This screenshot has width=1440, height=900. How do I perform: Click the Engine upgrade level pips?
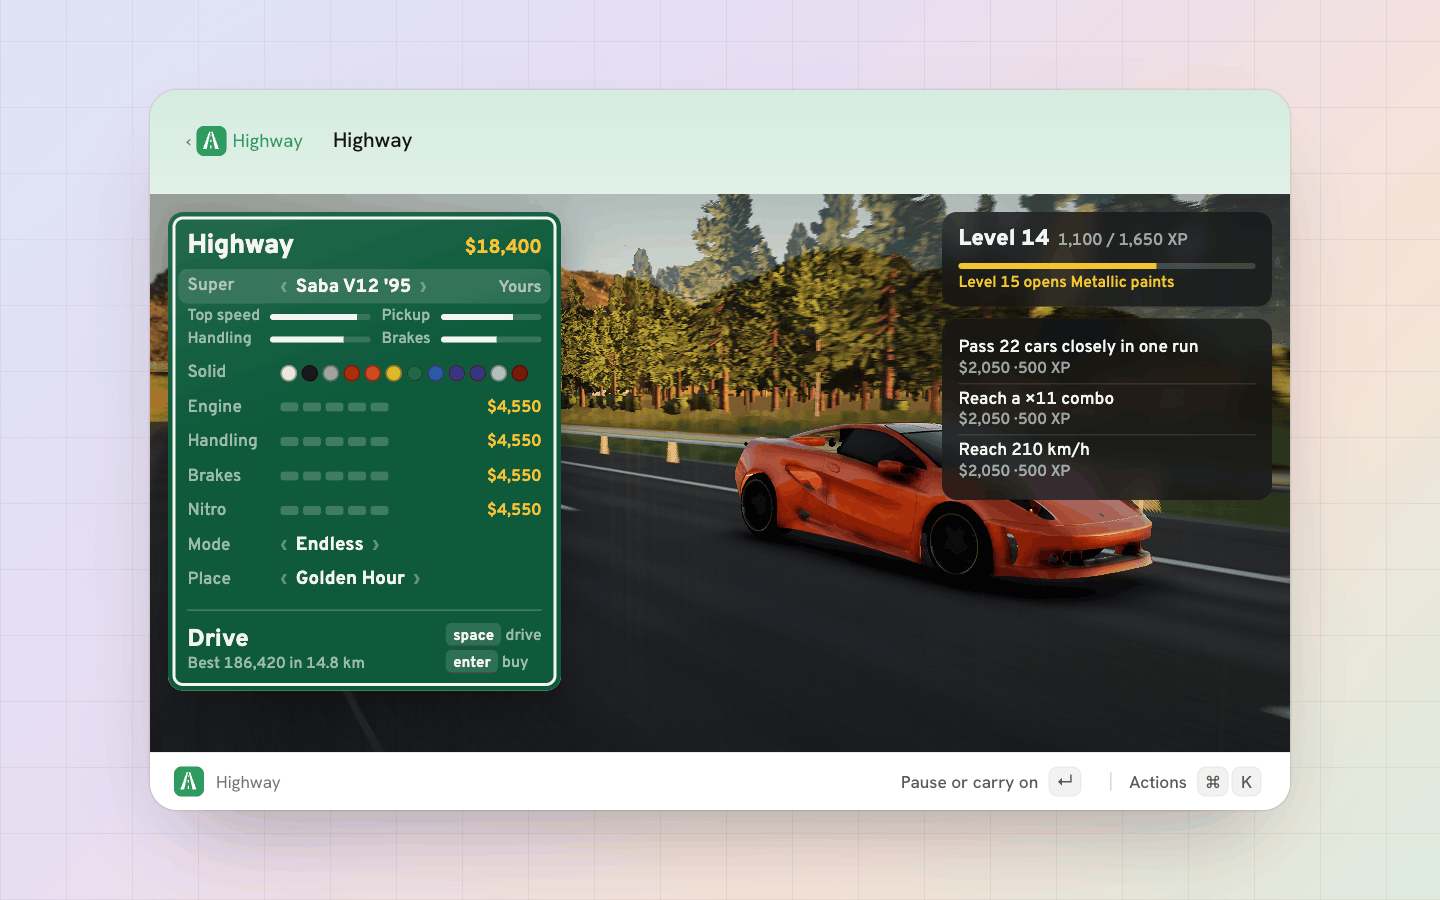pyautogui.click(x=334, y=407)
